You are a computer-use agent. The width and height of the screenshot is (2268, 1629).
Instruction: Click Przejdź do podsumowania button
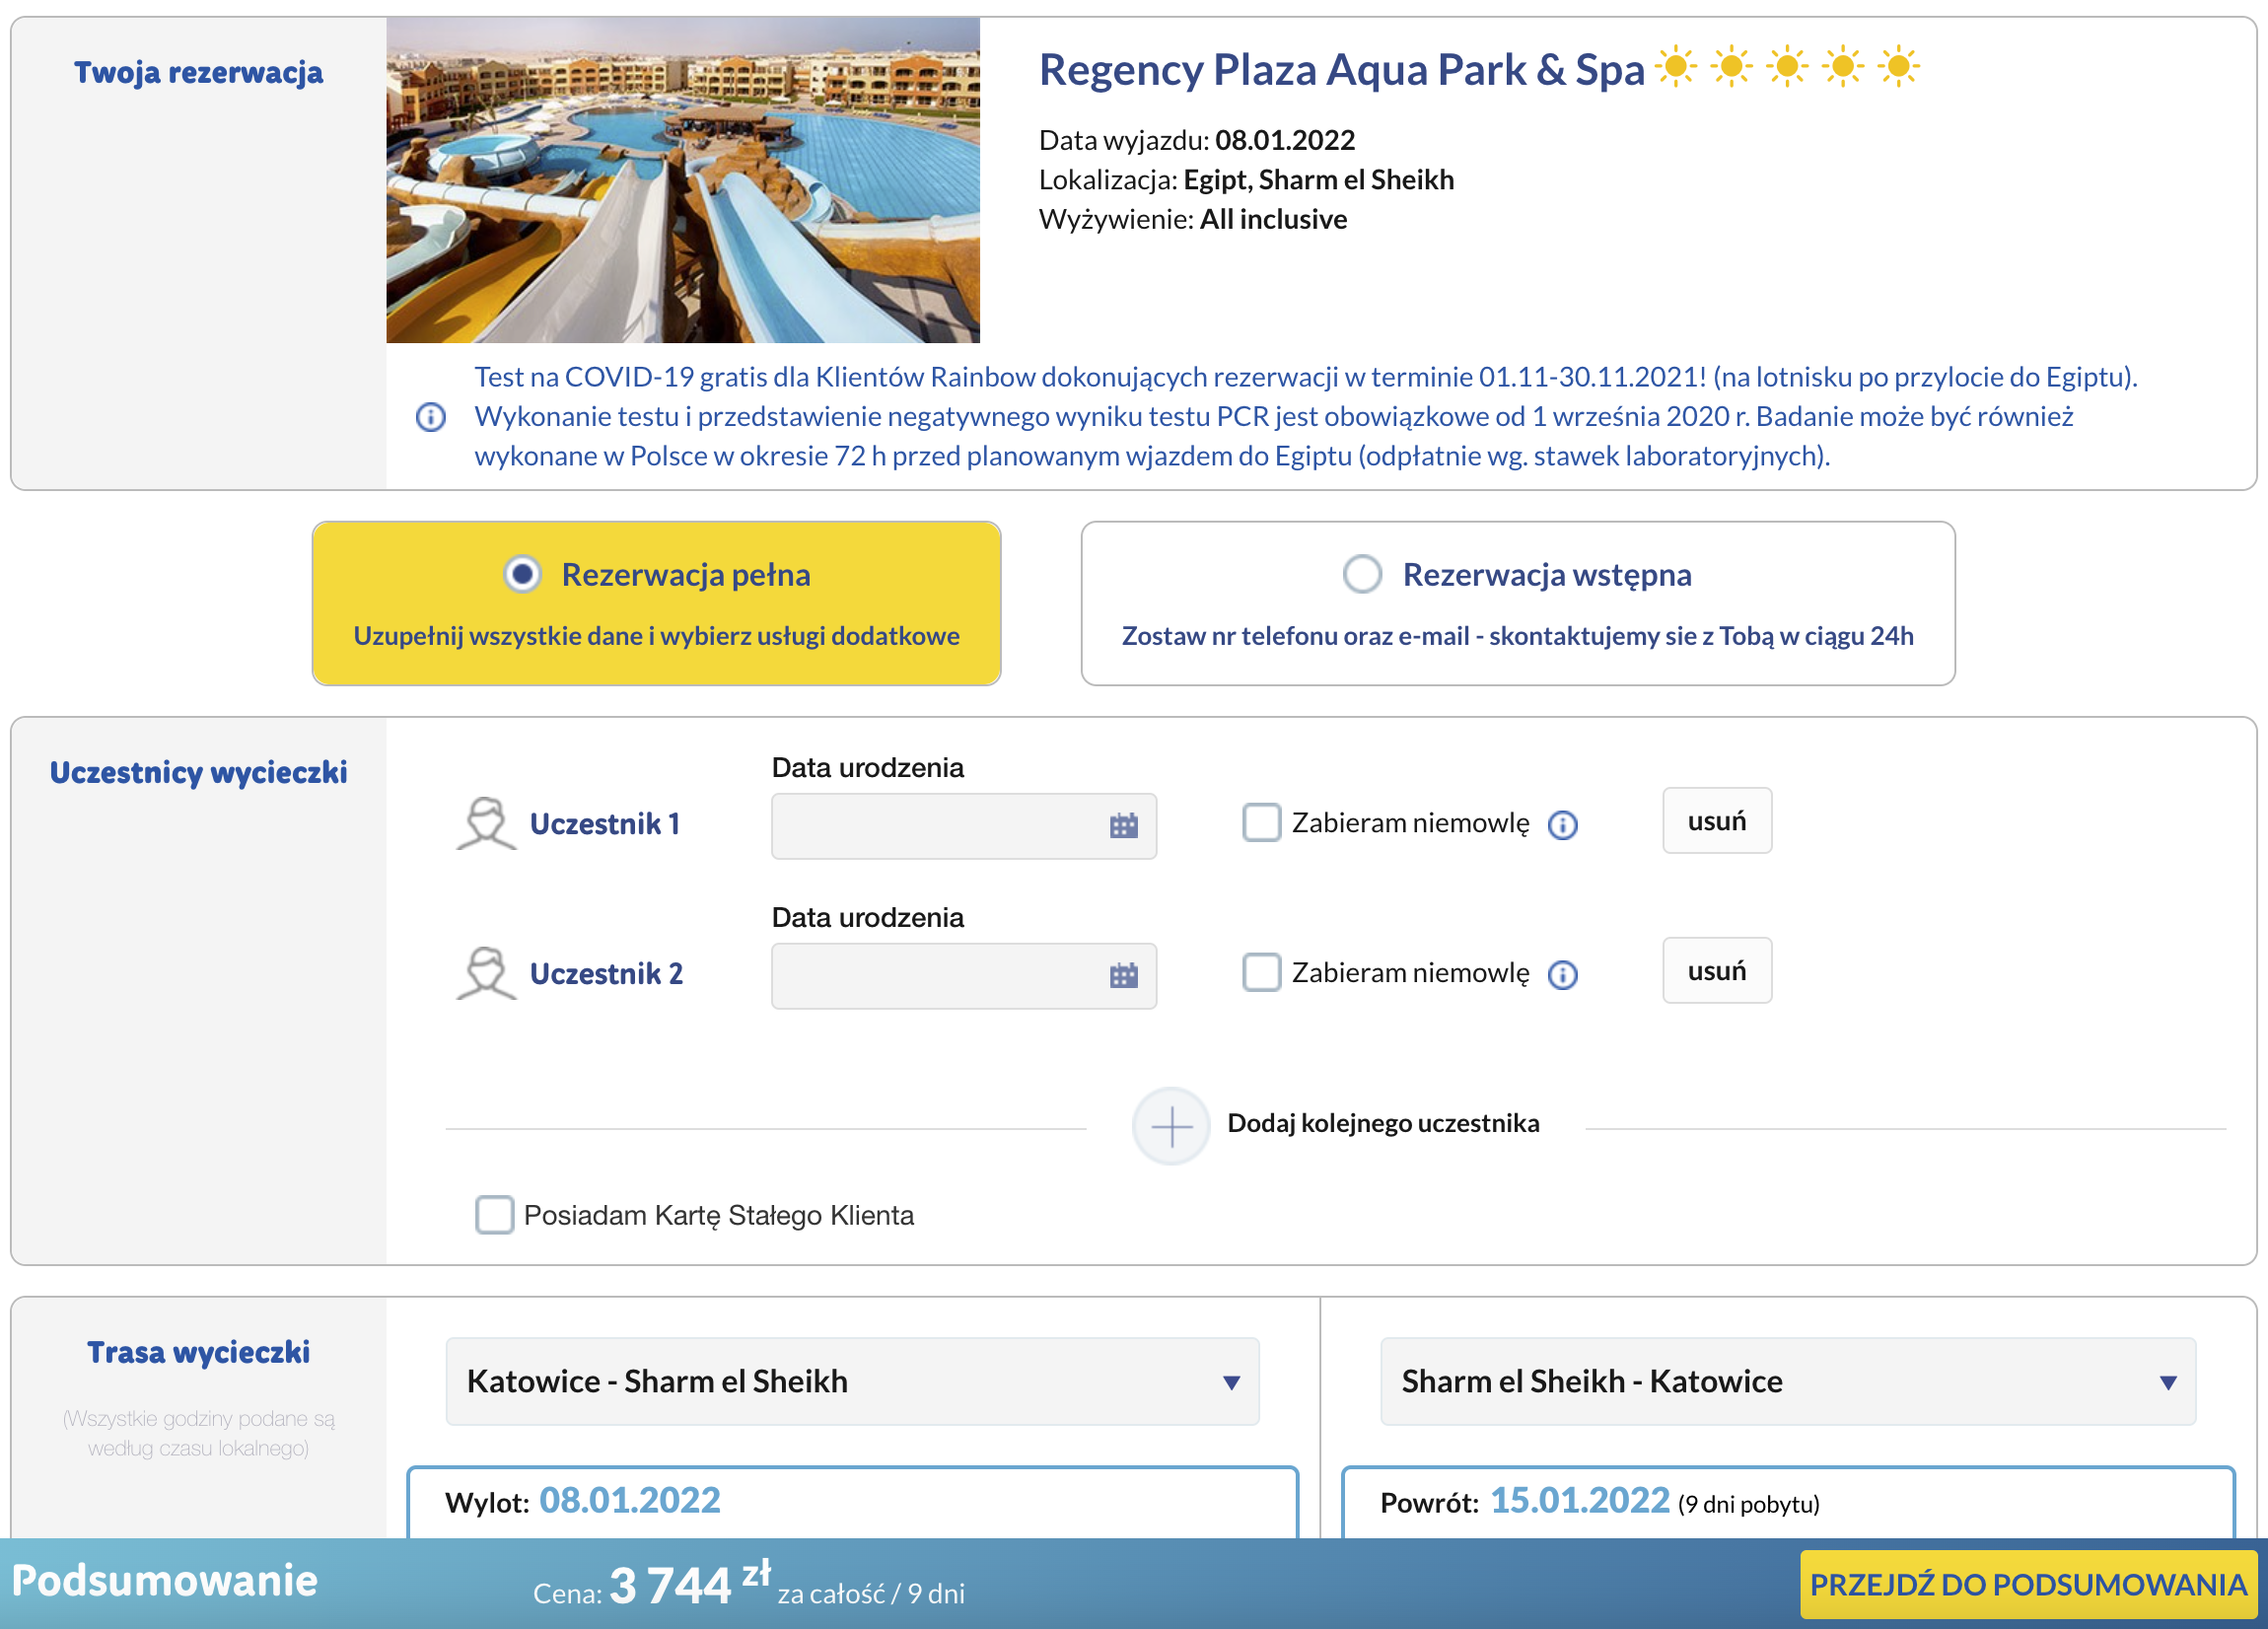pyautogui.click(x=2028, y=1585)
